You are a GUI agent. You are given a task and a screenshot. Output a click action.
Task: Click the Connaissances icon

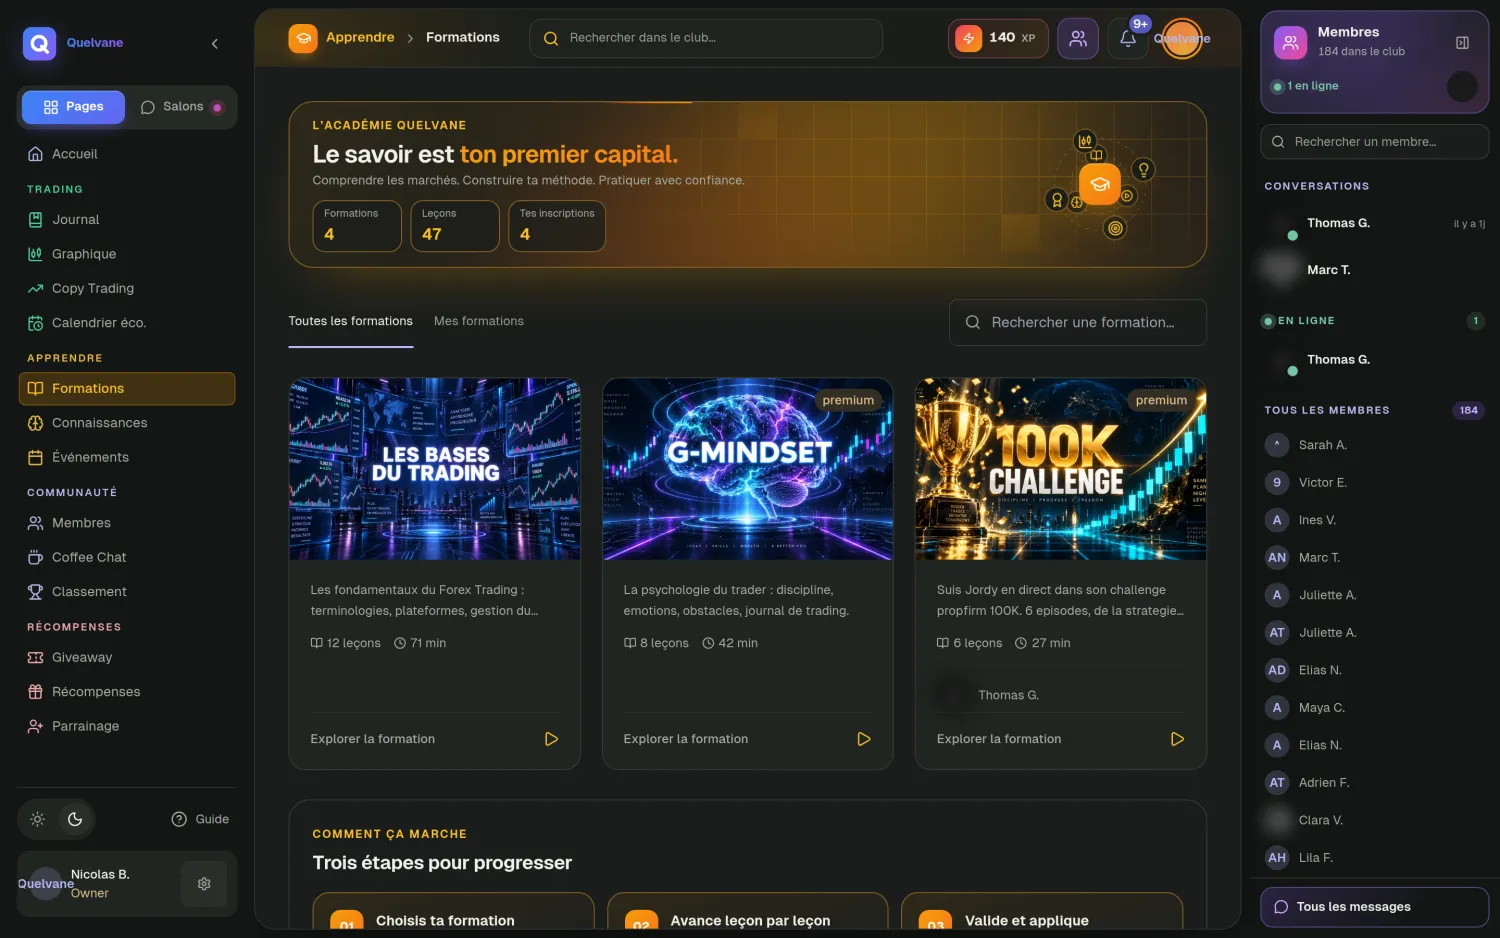35,423
